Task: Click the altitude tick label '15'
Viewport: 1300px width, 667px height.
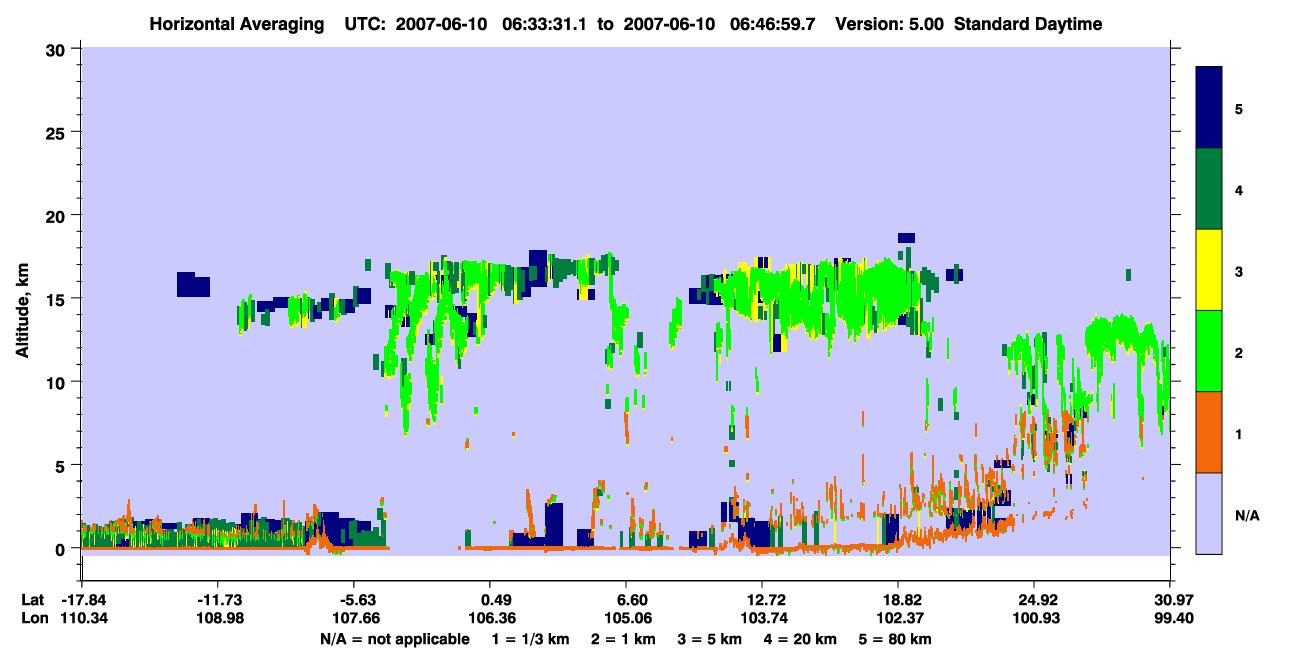Action: tap(57, 299)
